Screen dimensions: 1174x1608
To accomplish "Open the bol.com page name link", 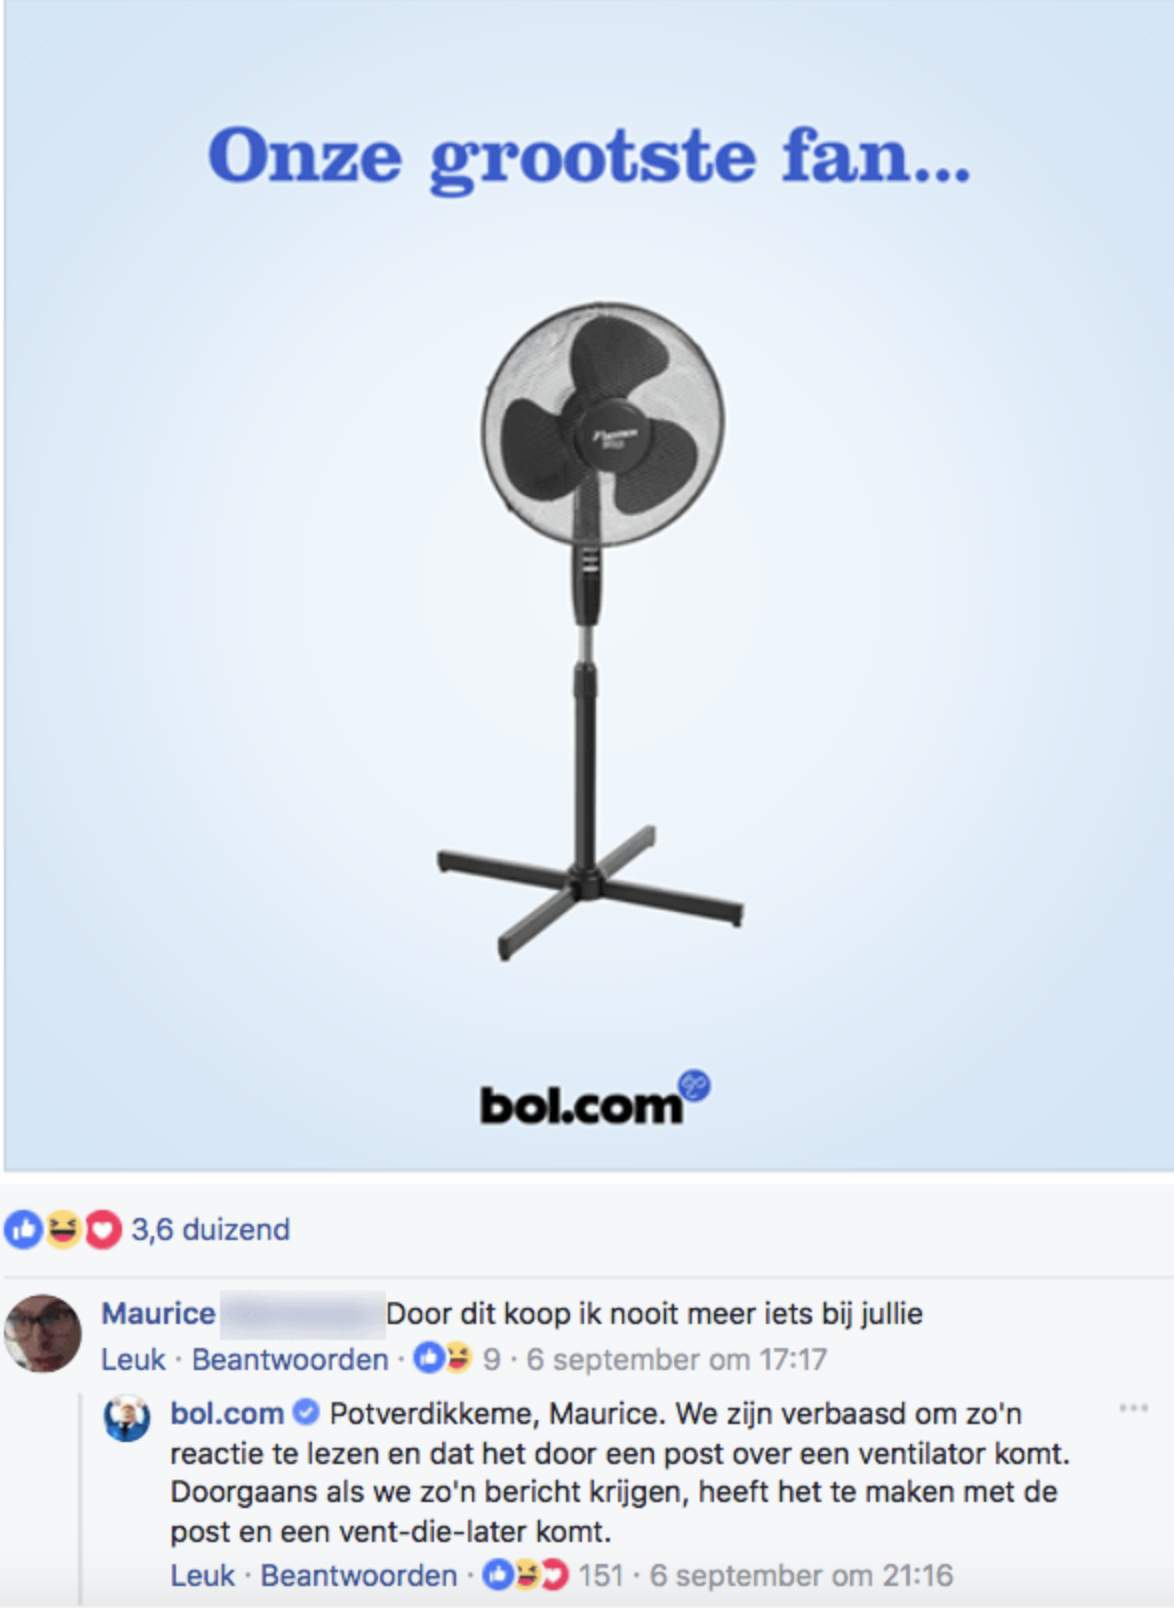I will [227, 1413].
